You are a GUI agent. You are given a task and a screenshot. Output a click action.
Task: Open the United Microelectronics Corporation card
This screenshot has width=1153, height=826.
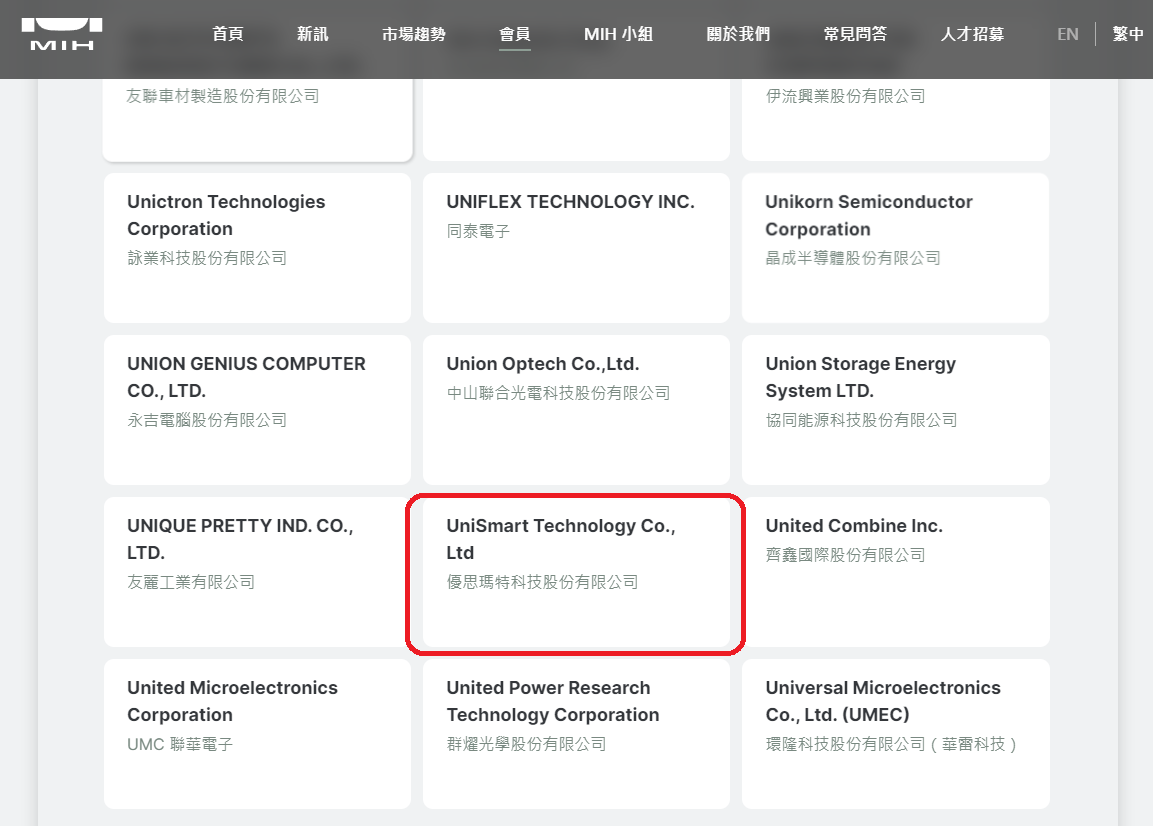(x=257, y=733)
